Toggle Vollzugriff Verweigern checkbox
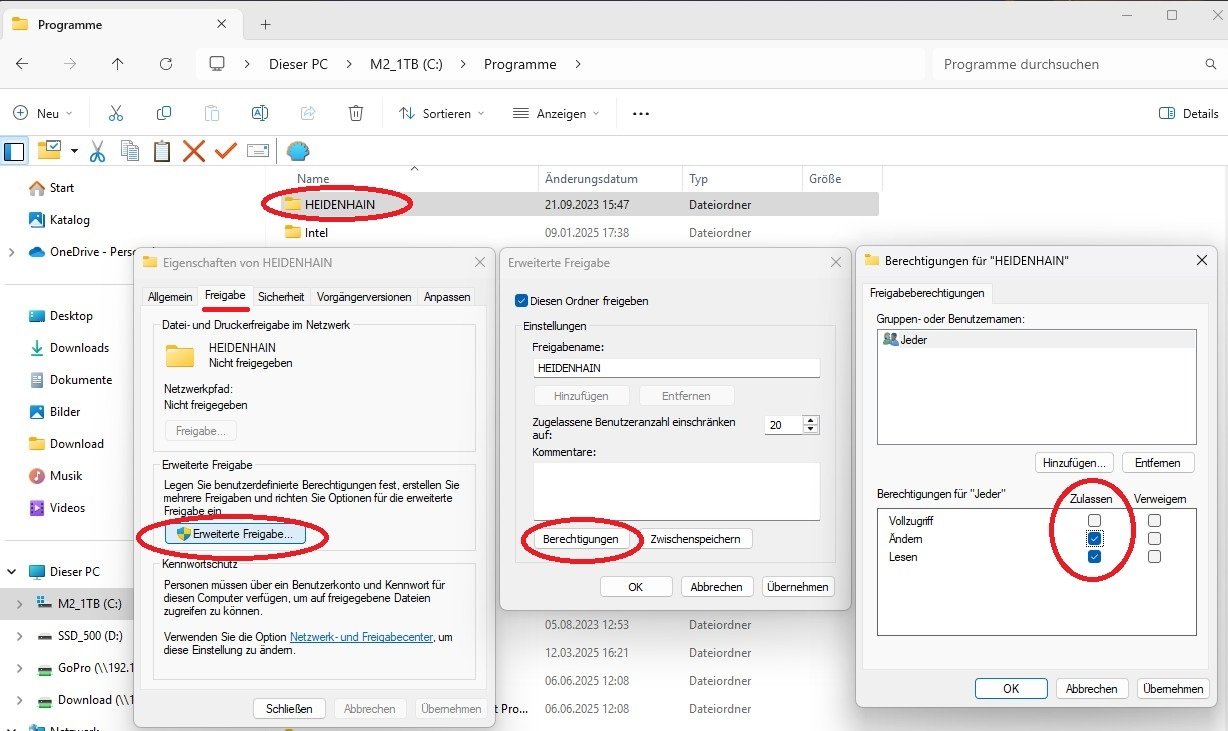1228x731 pixels. pos(1155,521)
